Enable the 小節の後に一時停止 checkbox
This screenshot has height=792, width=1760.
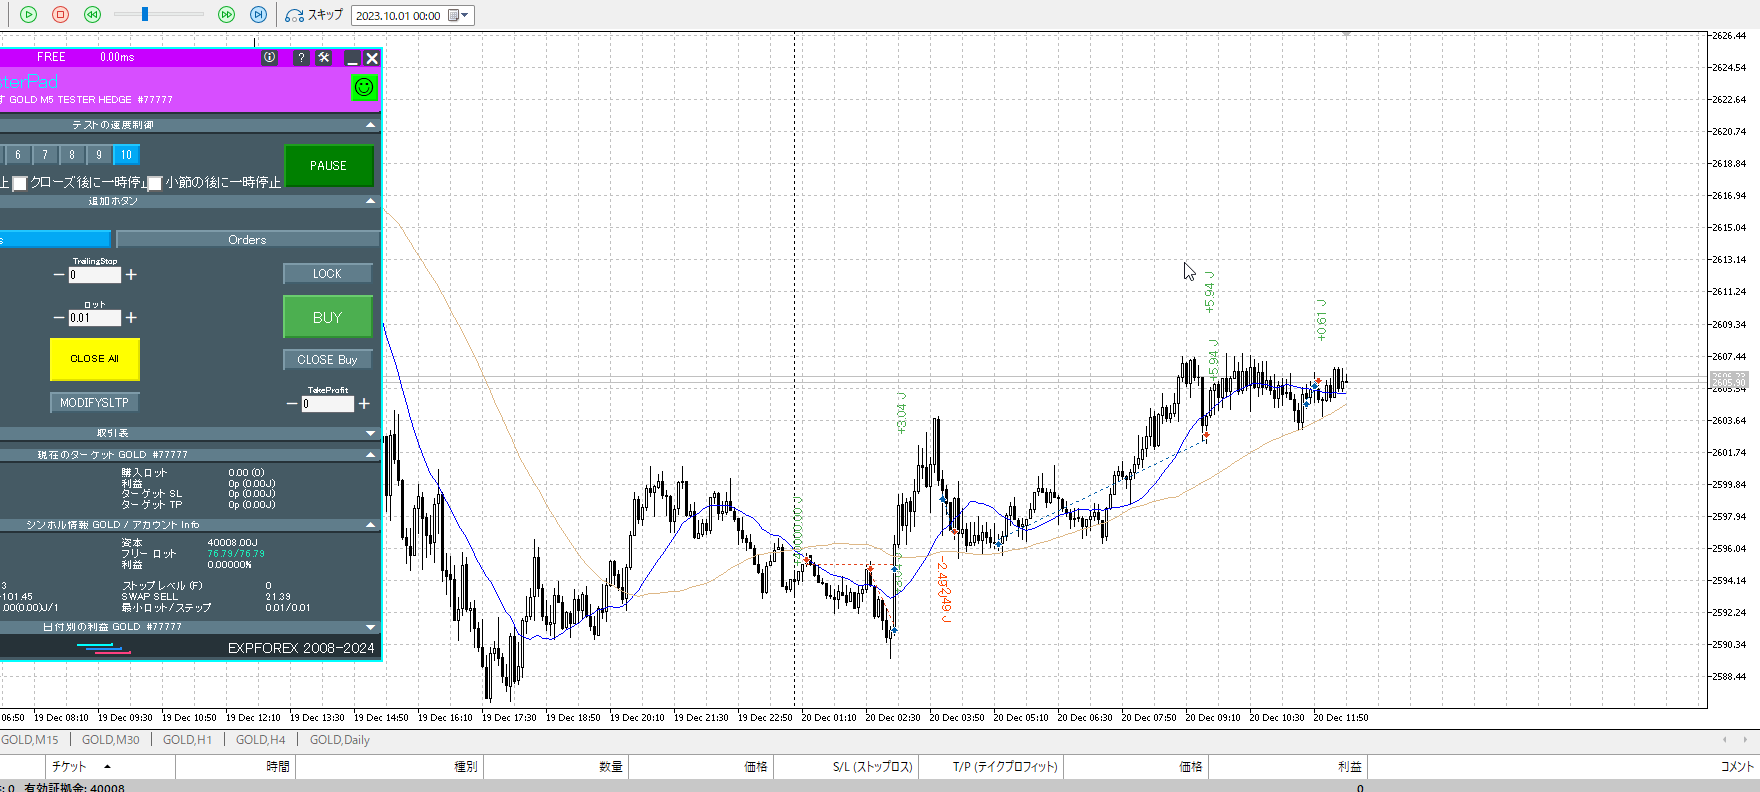155,184
